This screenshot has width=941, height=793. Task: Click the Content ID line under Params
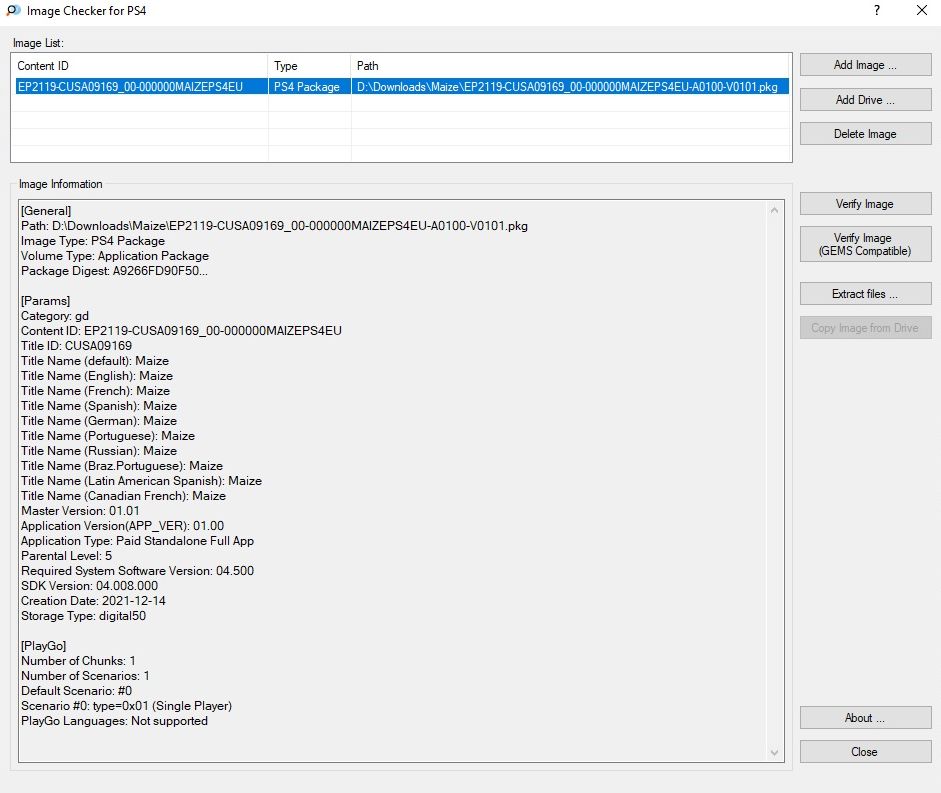(x=181, y=331)
